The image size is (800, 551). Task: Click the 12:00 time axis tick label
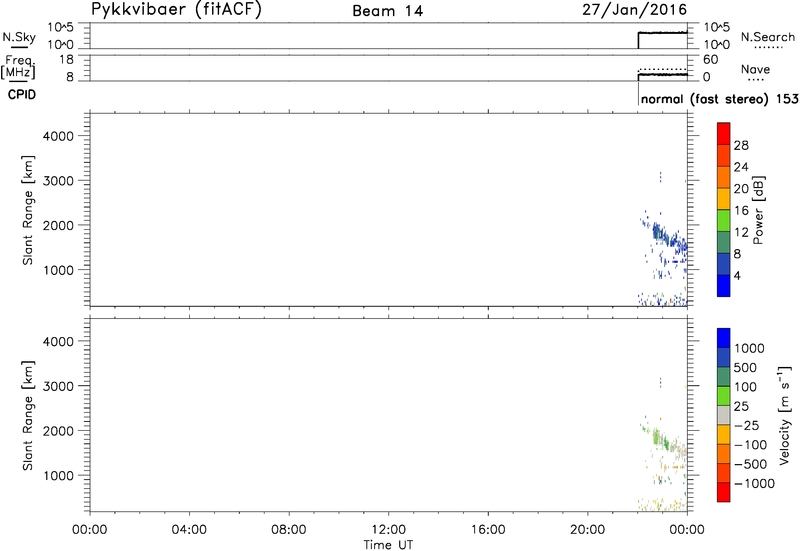388,530
